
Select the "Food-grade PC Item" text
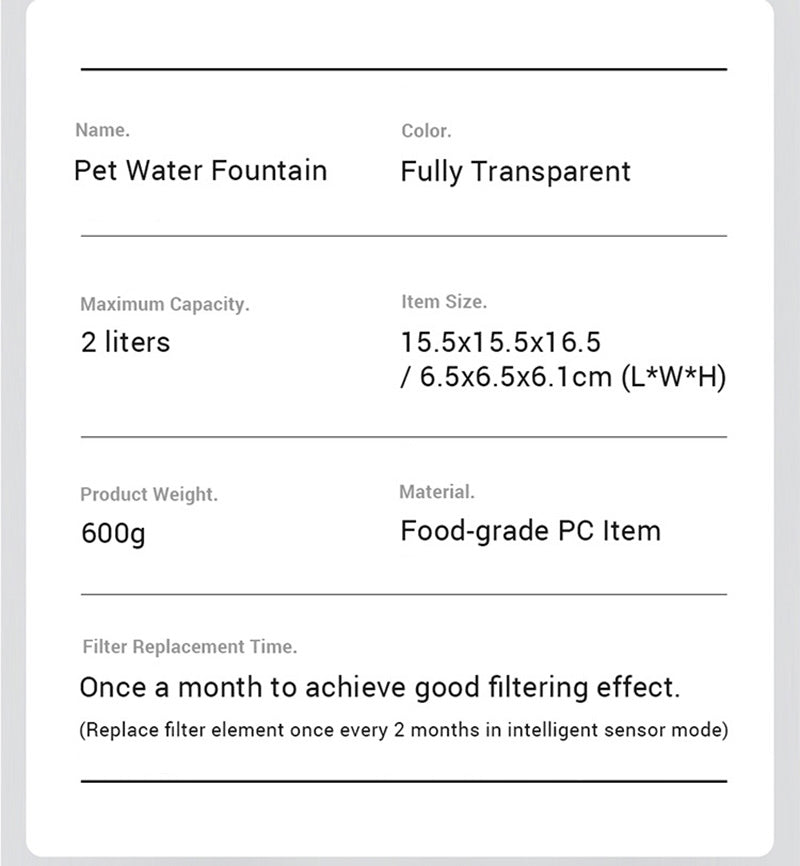(x=530, y=530)
